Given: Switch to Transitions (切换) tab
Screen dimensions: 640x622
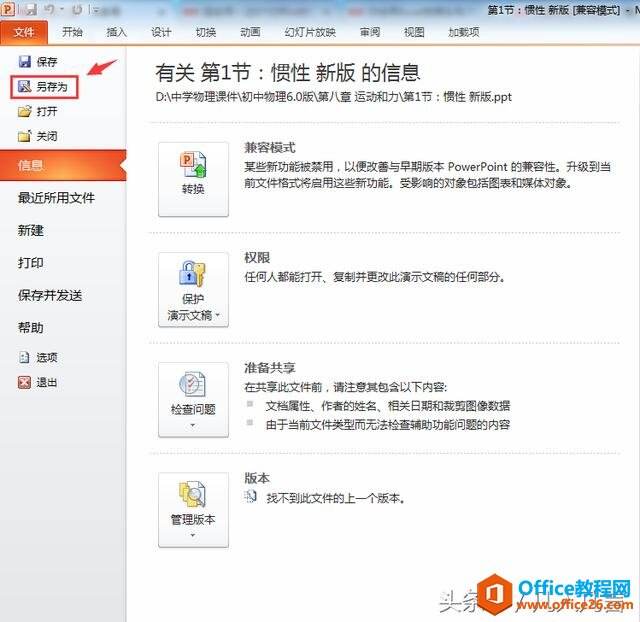Looking at the screenshot, I should (205, 32).
